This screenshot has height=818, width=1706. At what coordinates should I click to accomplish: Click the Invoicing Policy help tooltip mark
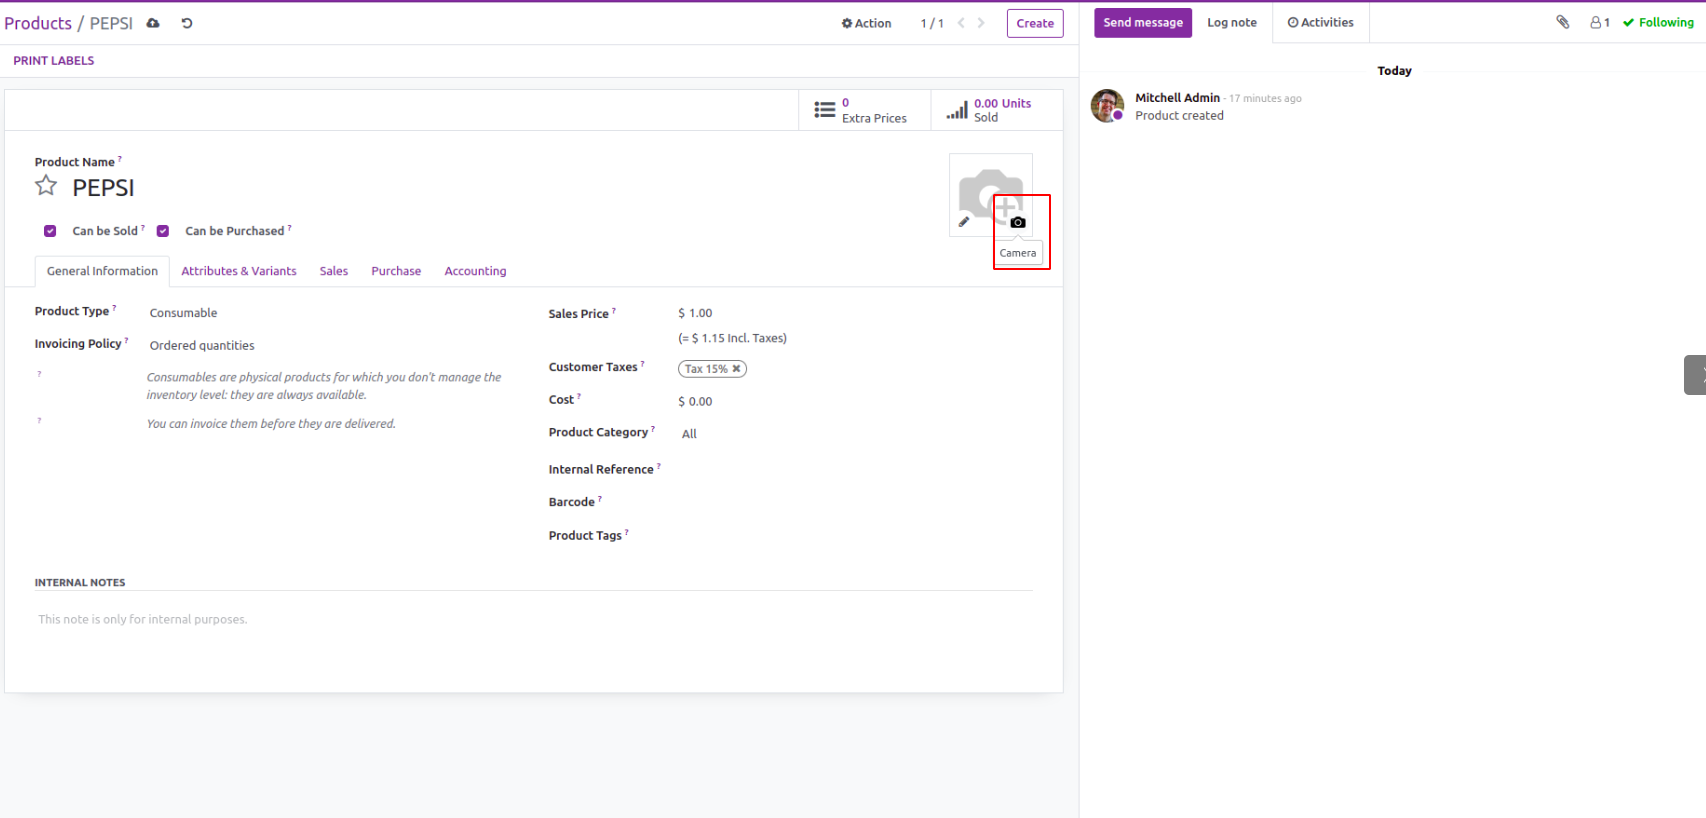click(x=126, y=340)
